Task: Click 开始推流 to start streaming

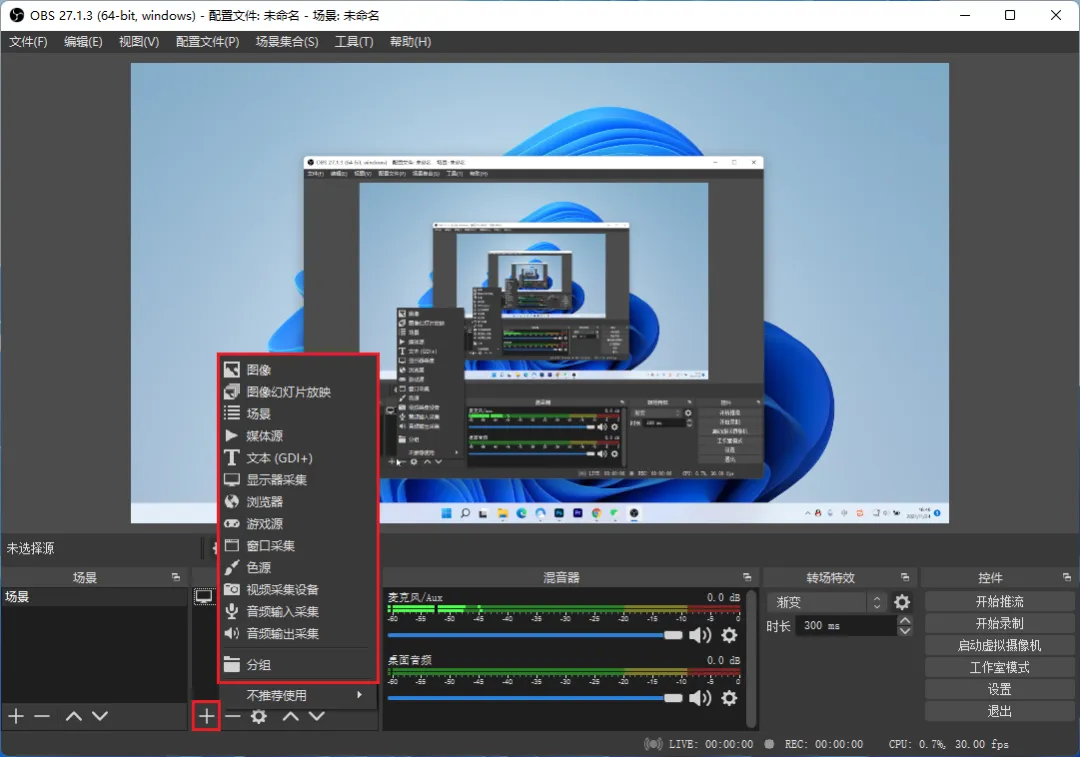Action: click(x=999, y=601)
